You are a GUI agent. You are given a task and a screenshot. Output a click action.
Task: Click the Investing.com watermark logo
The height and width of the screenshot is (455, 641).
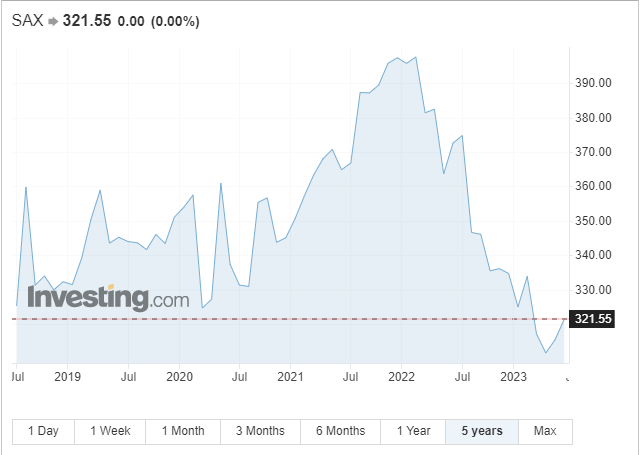coord(108,298)
